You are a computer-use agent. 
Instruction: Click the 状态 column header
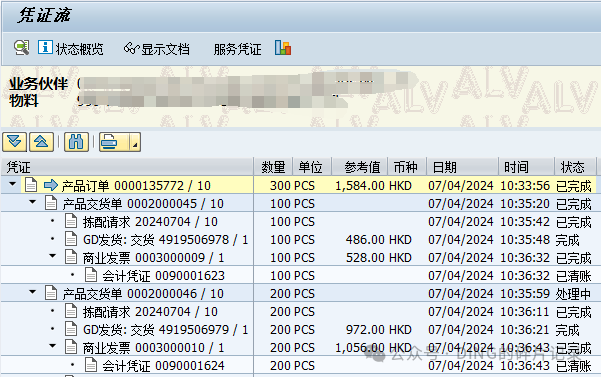click(x=575, y=167)
